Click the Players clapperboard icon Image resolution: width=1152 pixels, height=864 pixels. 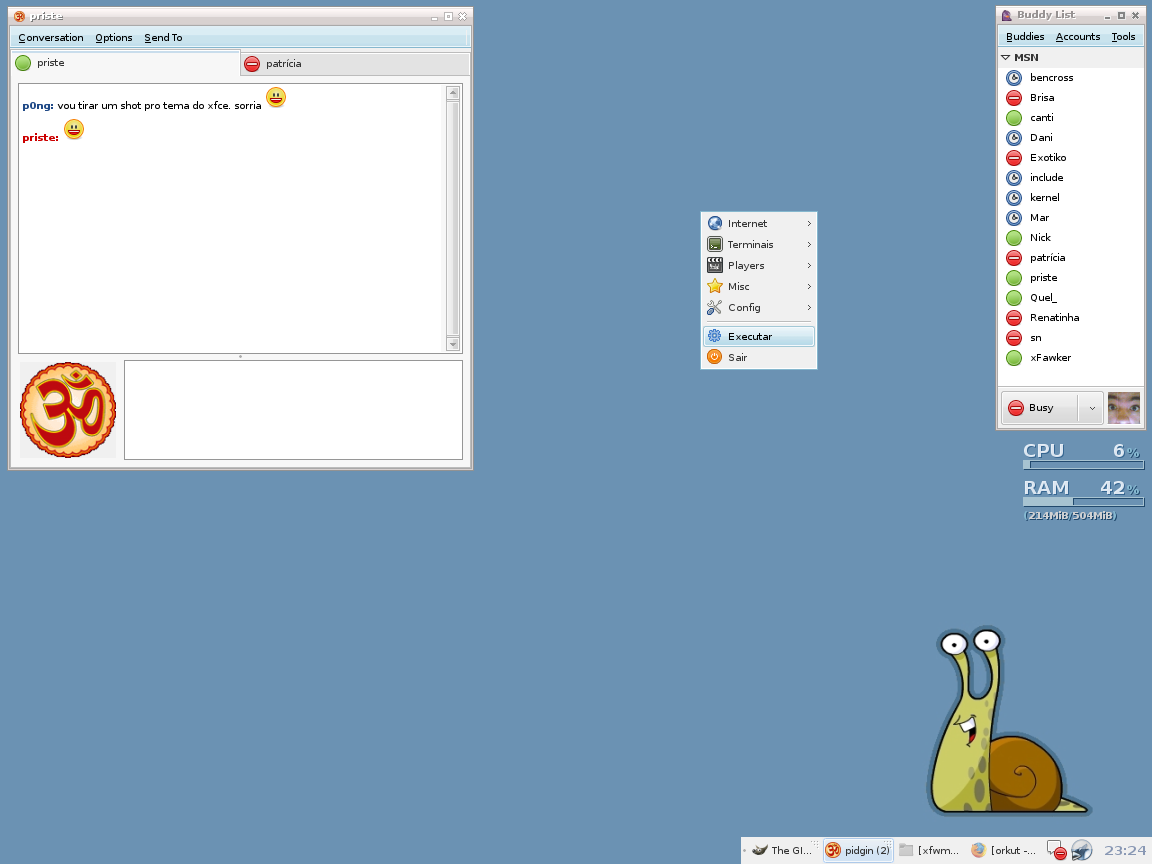point(714,265)
